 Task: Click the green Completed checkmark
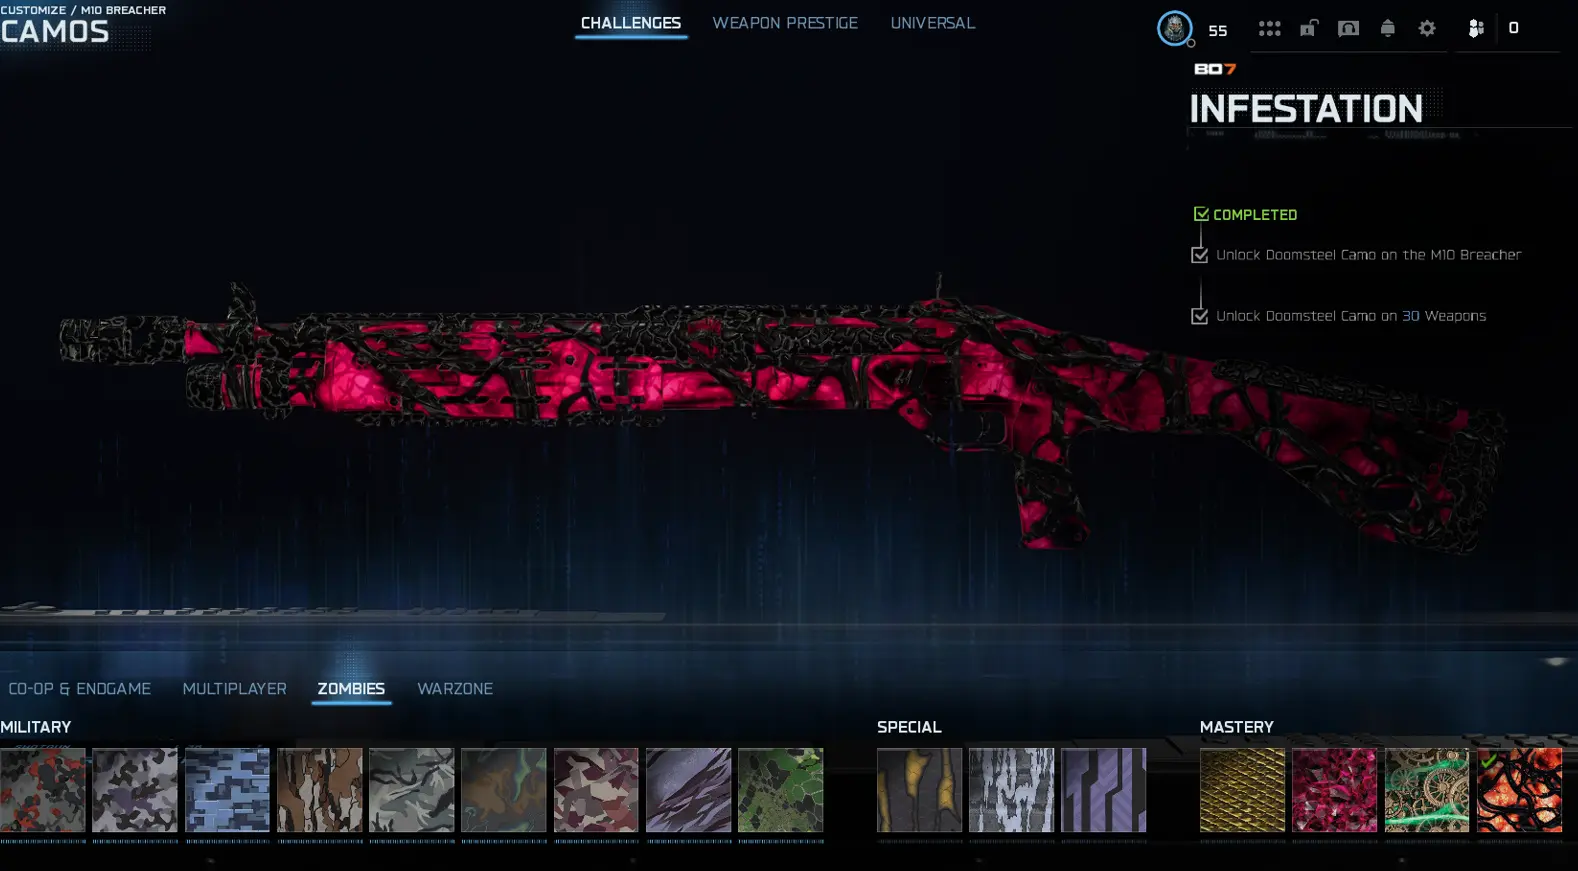[1201, 214]
